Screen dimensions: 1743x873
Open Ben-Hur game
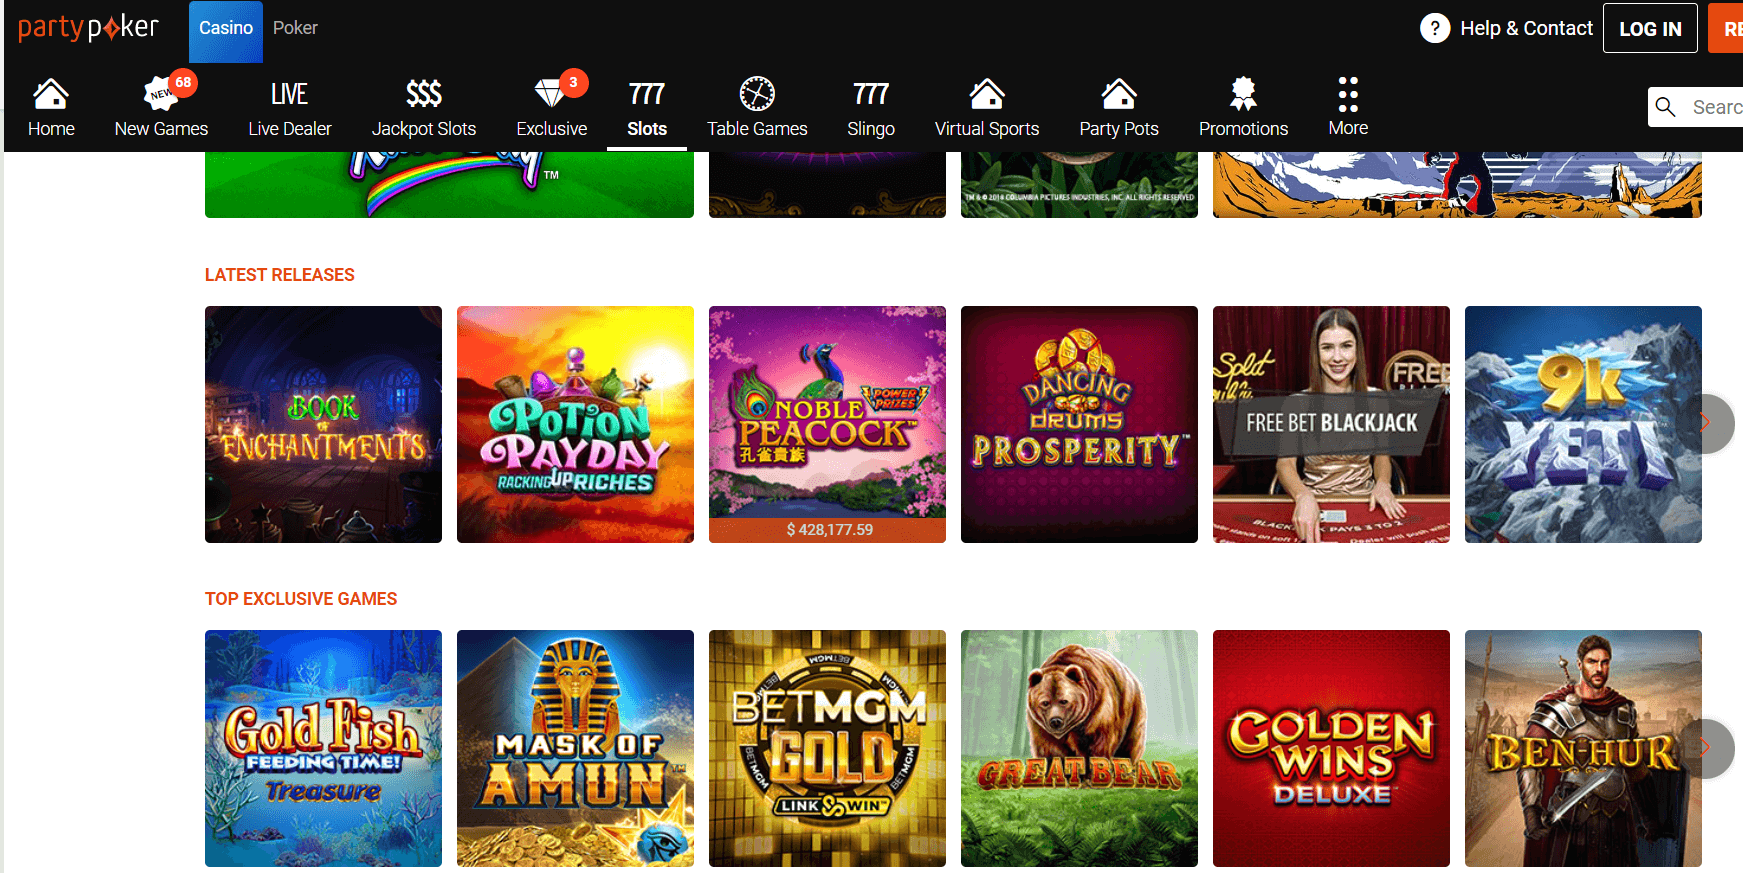point(1583,748)
